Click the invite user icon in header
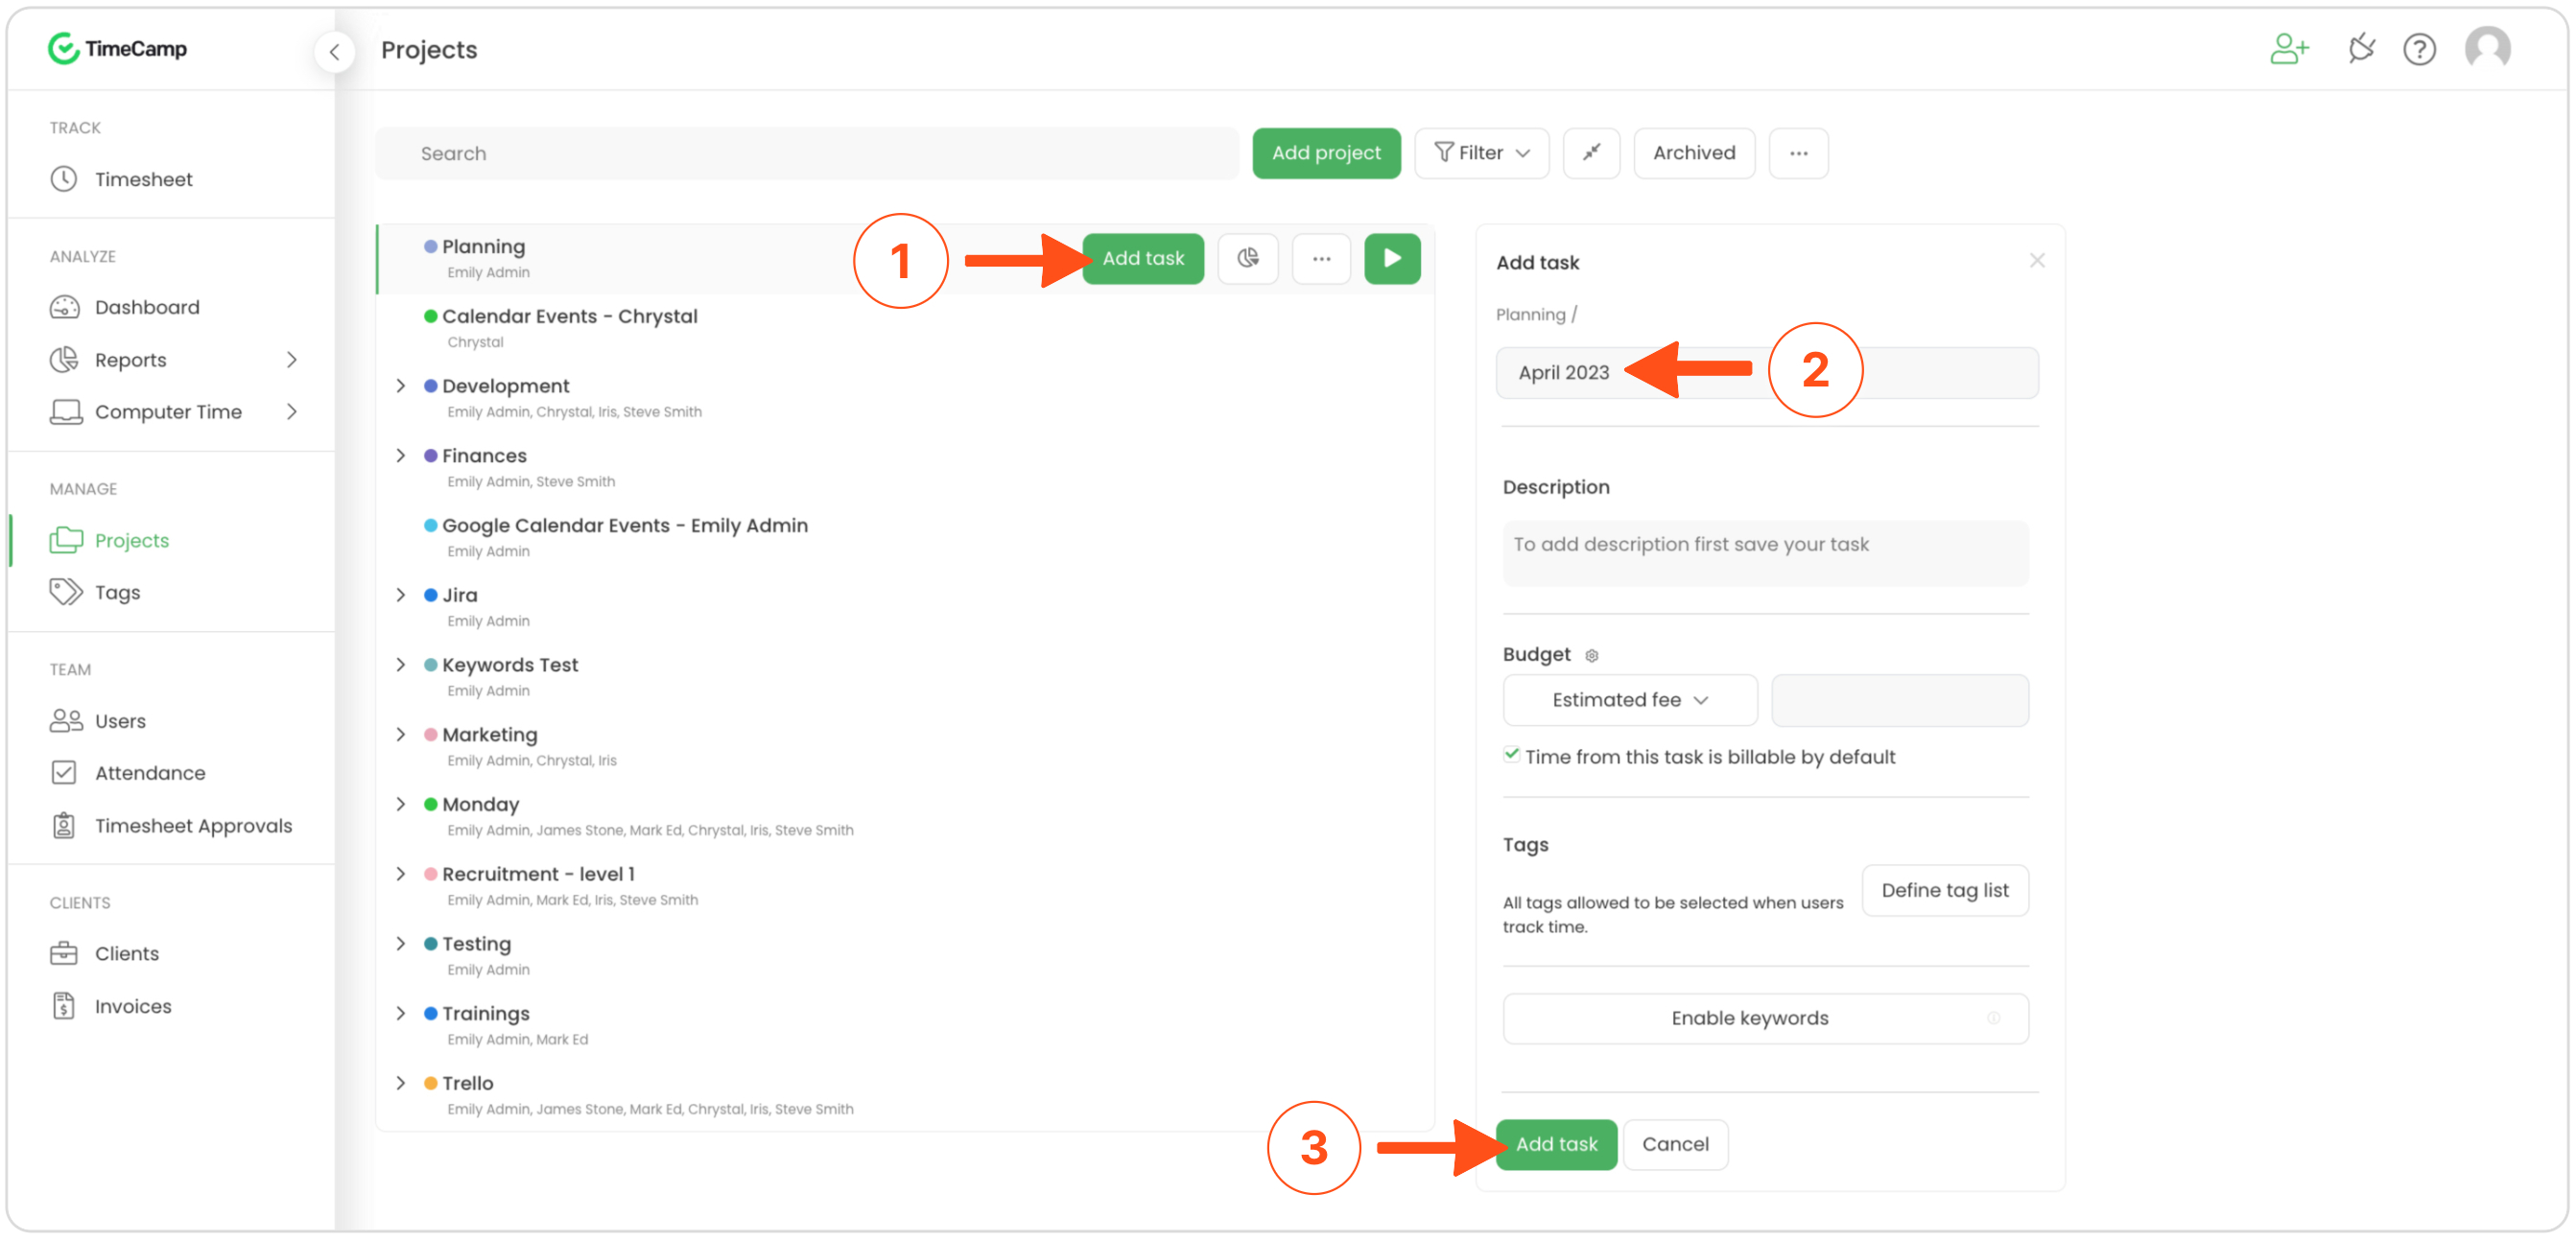 pyautogui.click(x=2288, y=48)
